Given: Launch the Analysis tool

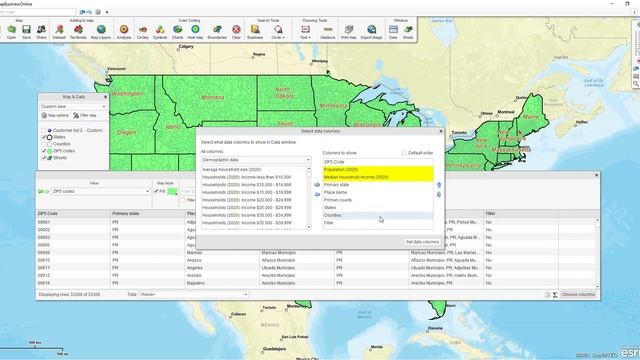Looking at the screenshot, I should (124, 32).
